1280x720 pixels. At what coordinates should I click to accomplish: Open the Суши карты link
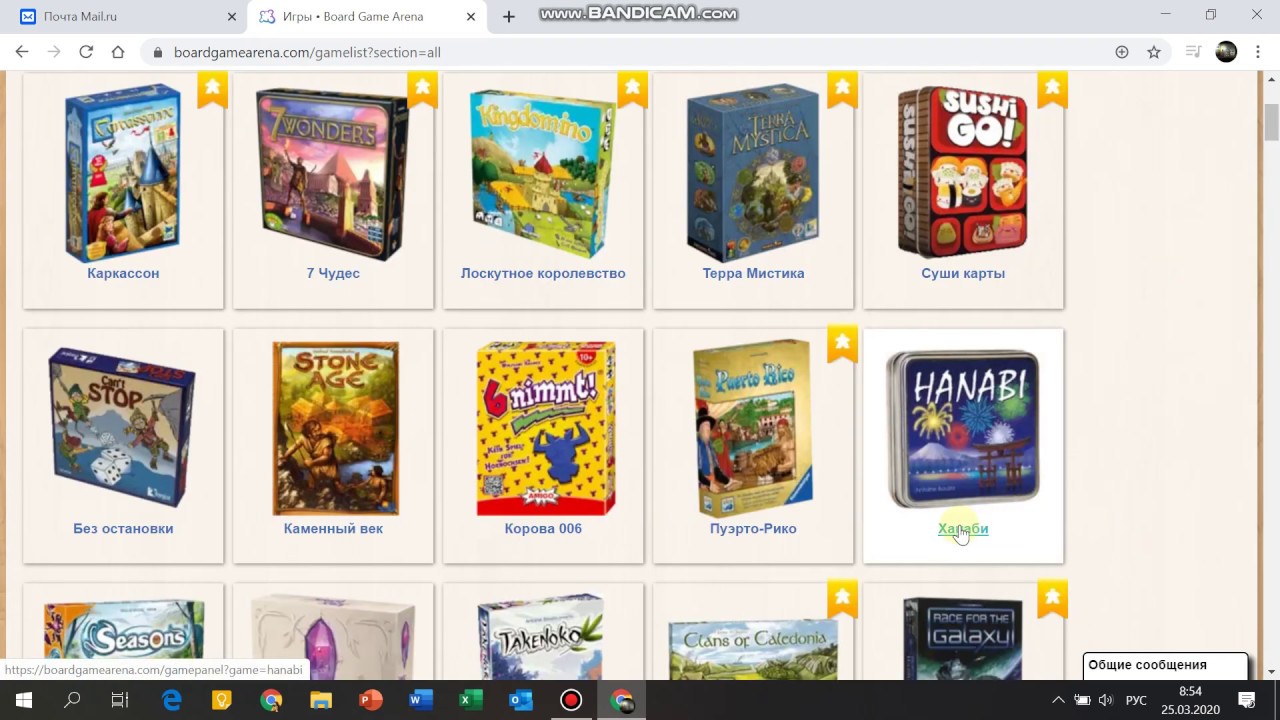(963, 273)
